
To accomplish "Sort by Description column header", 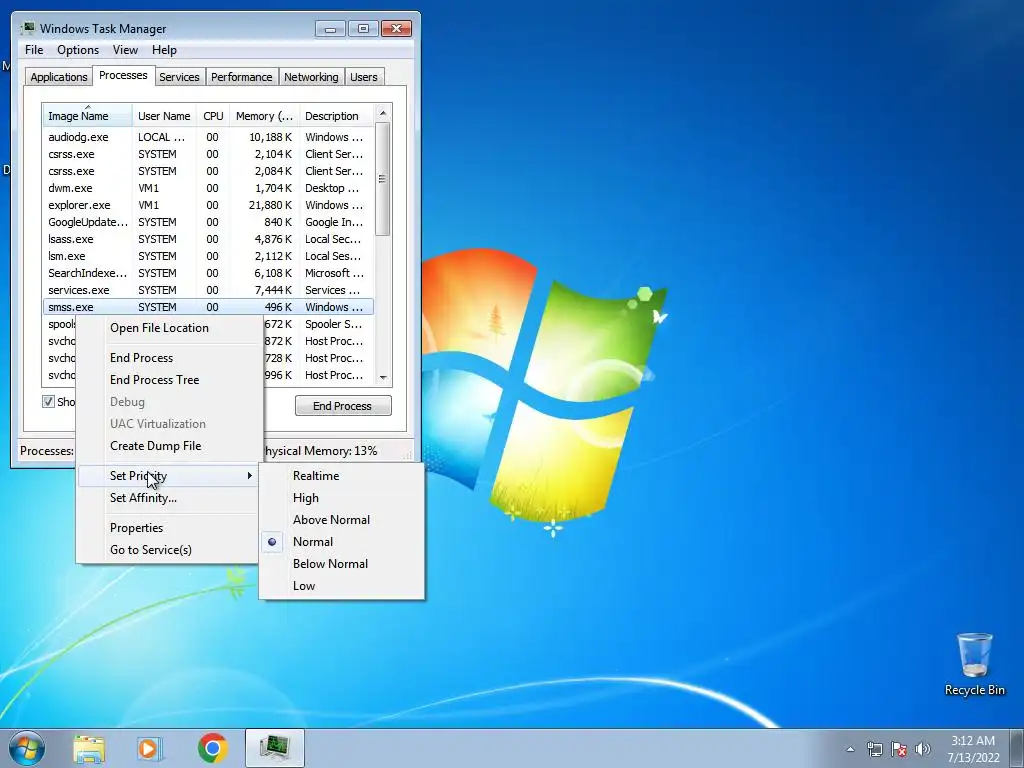I will pyautogui.click(x=336, y=116).
